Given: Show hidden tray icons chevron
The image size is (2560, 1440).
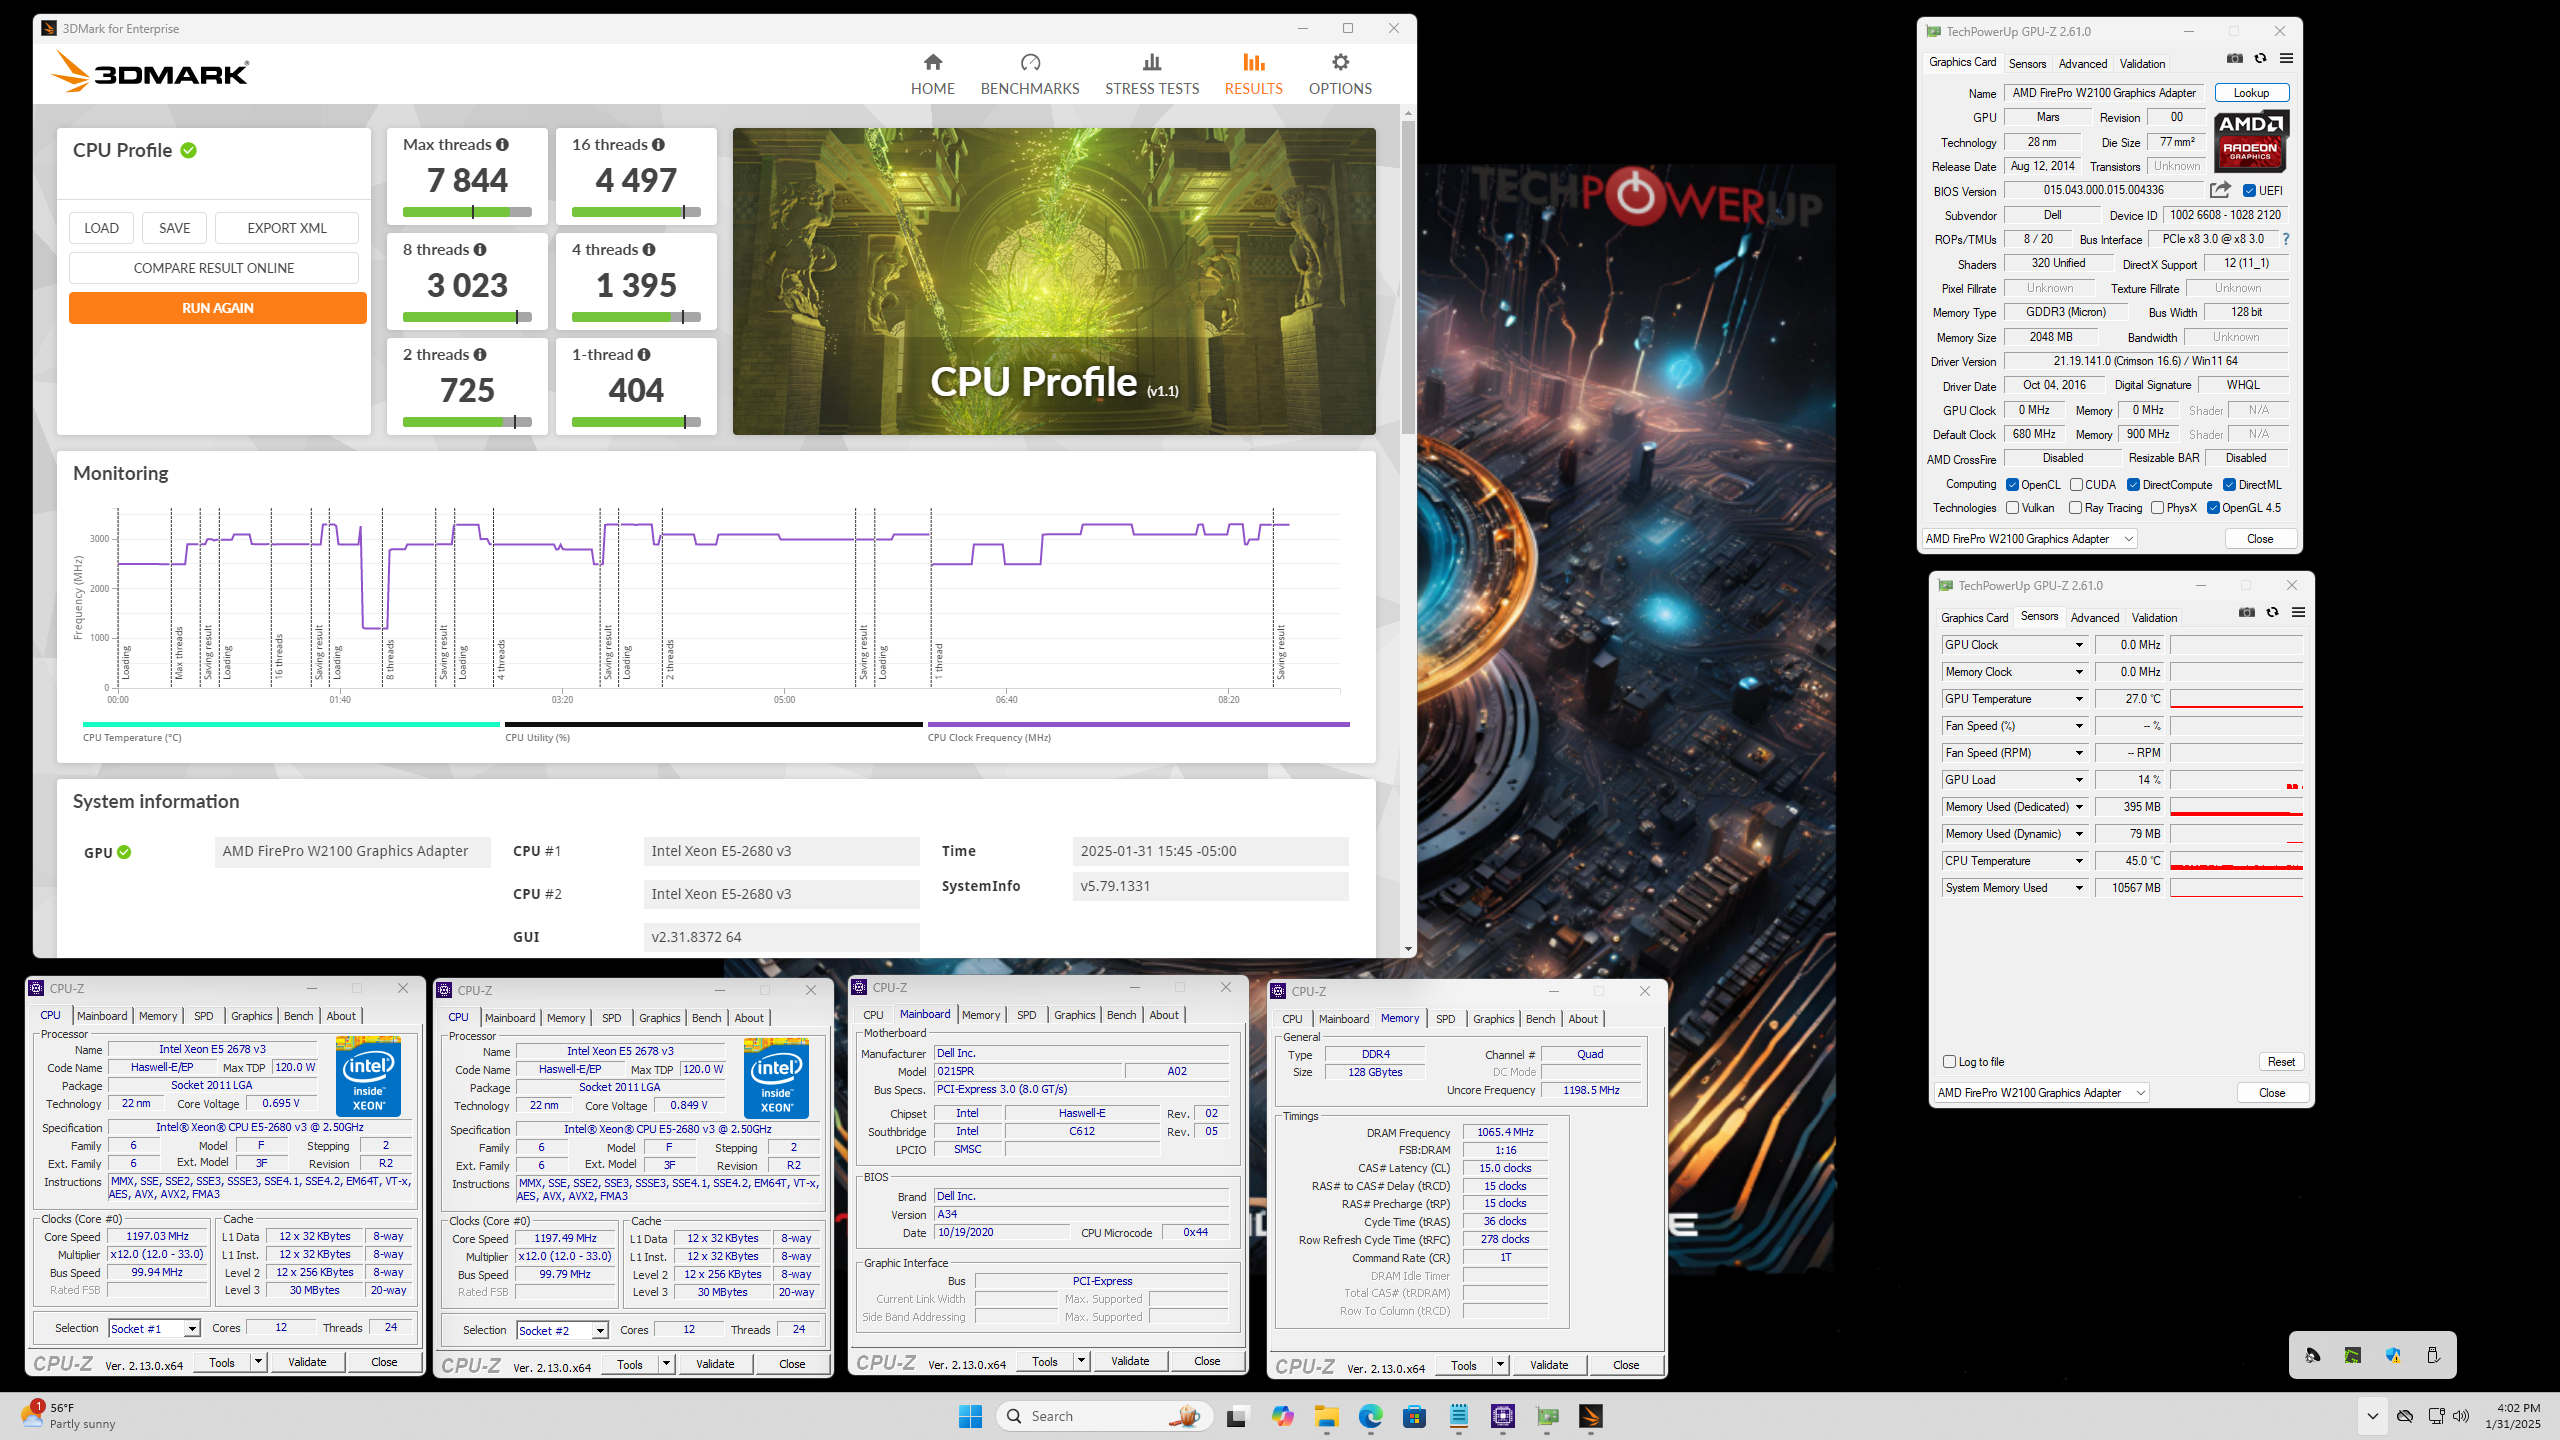Looking at the screenshot, I should tap(2372, 1416).
